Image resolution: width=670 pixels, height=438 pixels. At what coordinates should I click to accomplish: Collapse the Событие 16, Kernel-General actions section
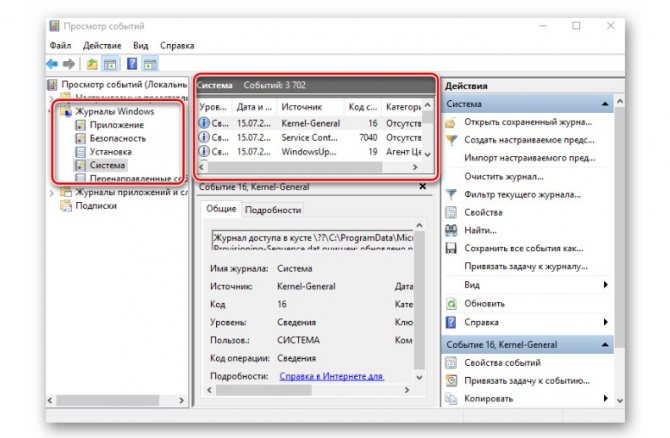click(x=605, y=344)
